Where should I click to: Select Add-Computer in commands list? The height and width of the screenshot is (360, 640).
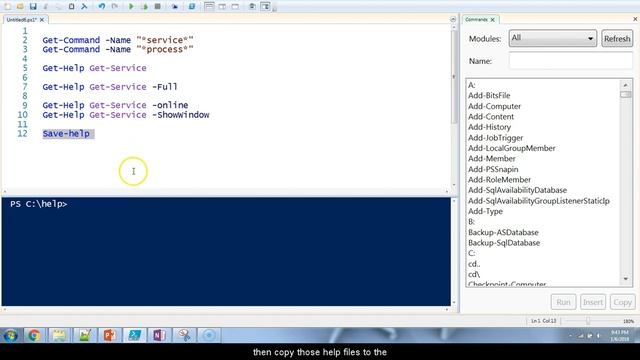click(x=494, y=106)
